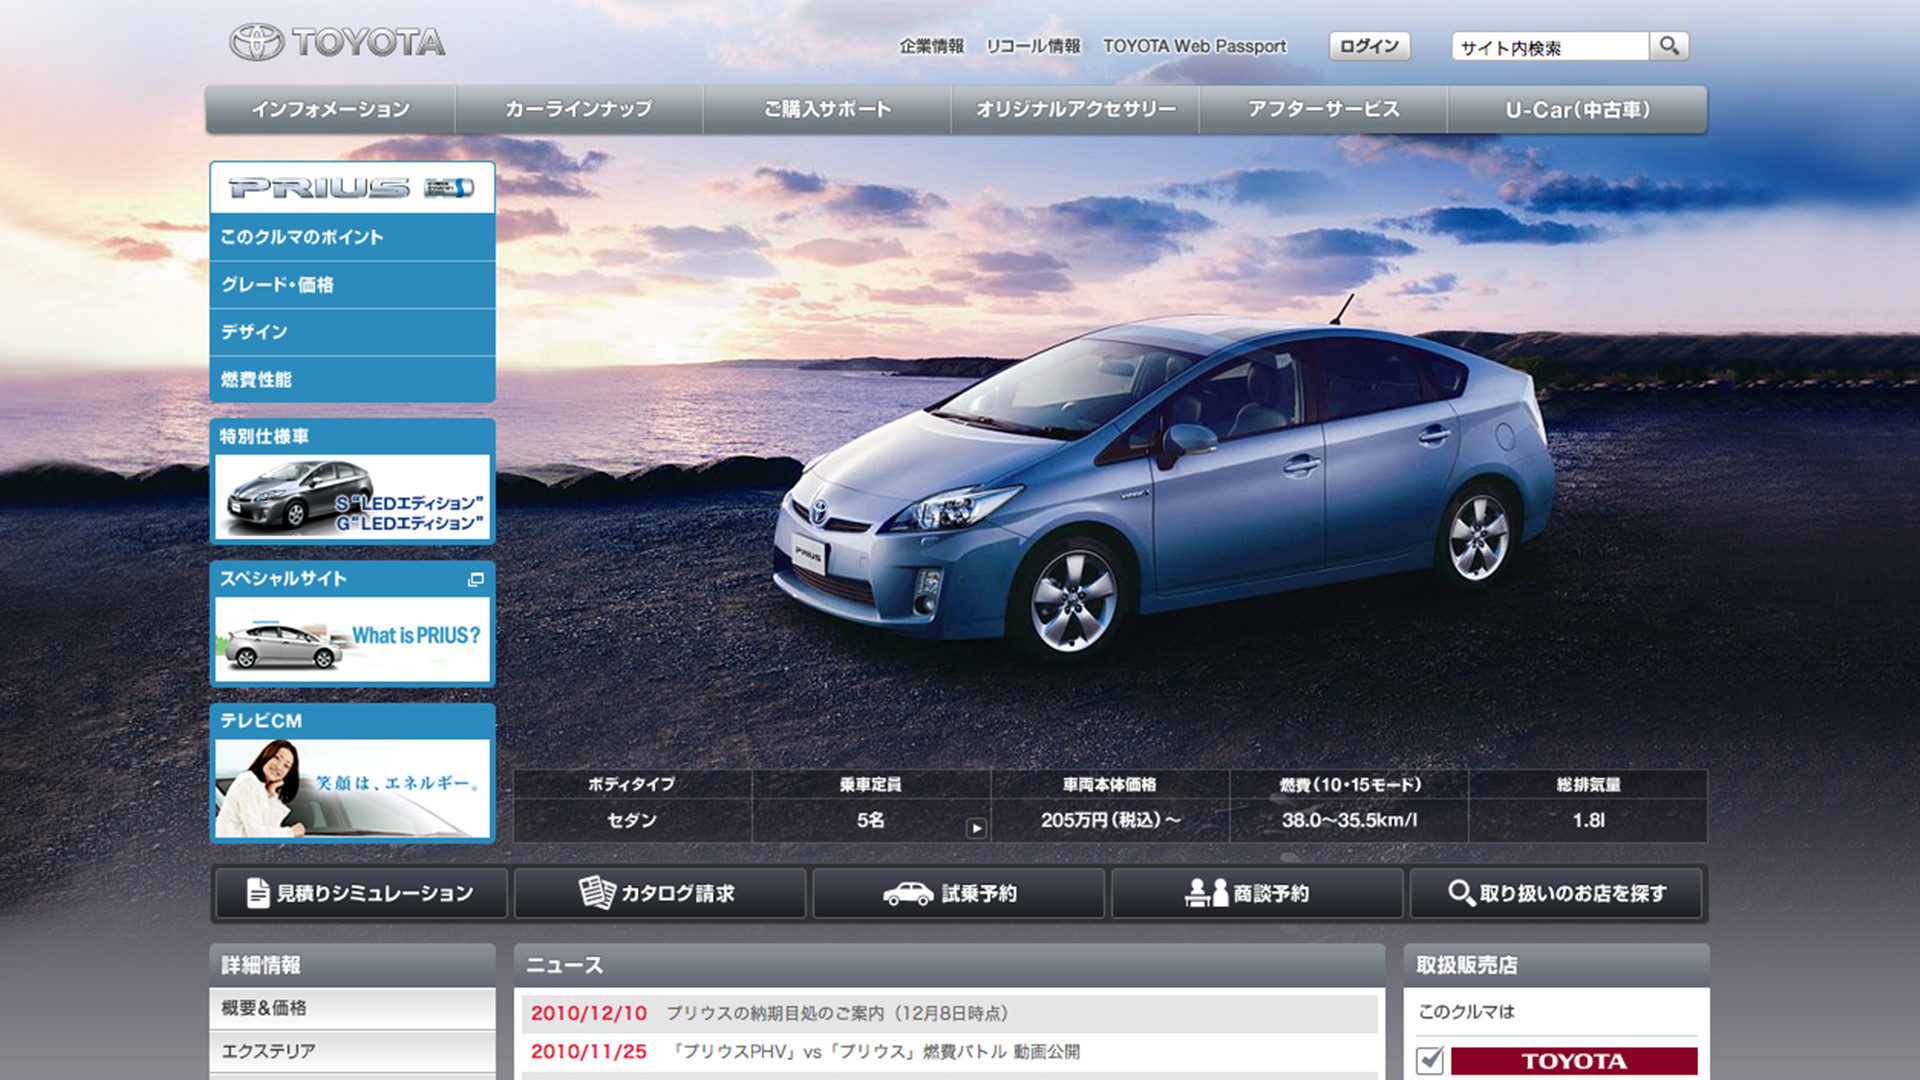The width and height of the screenshot is (1920, 1080).
Task: Open the 企業情報 link
Action: pos(931,46)
